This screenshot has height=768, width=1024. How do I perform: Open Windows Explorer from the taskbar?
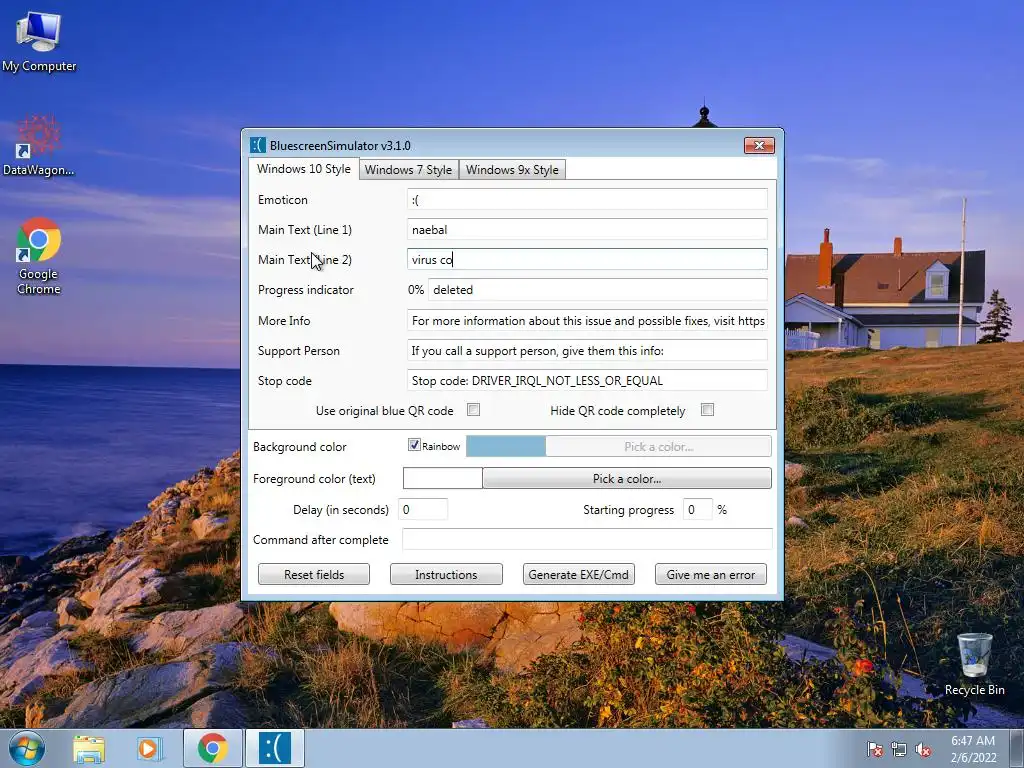[x=89, y=749]
